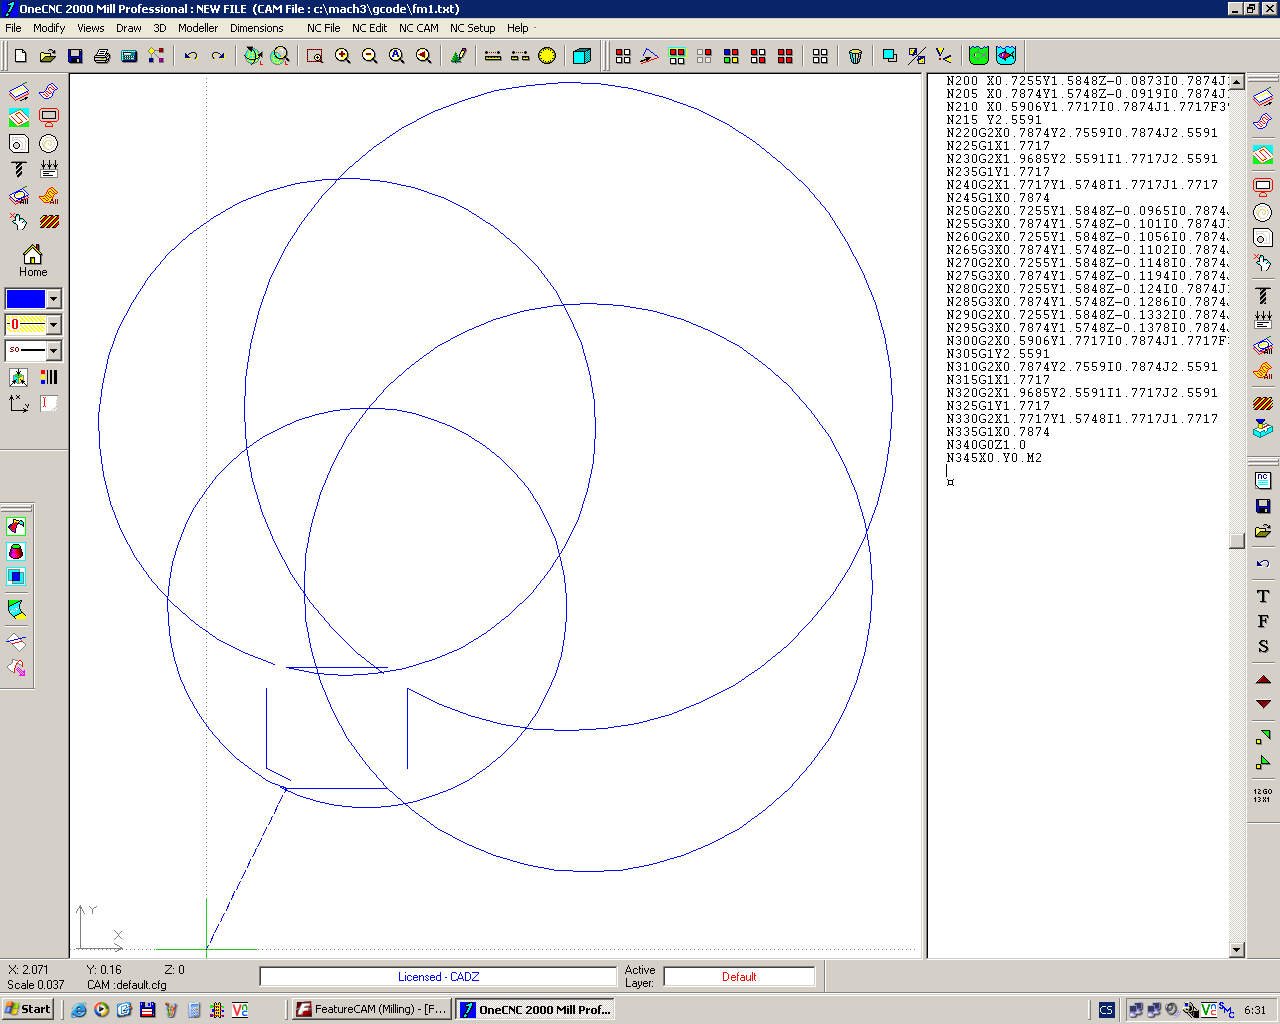Click the Default active layer field
1280x1024 pixels.
739,977
